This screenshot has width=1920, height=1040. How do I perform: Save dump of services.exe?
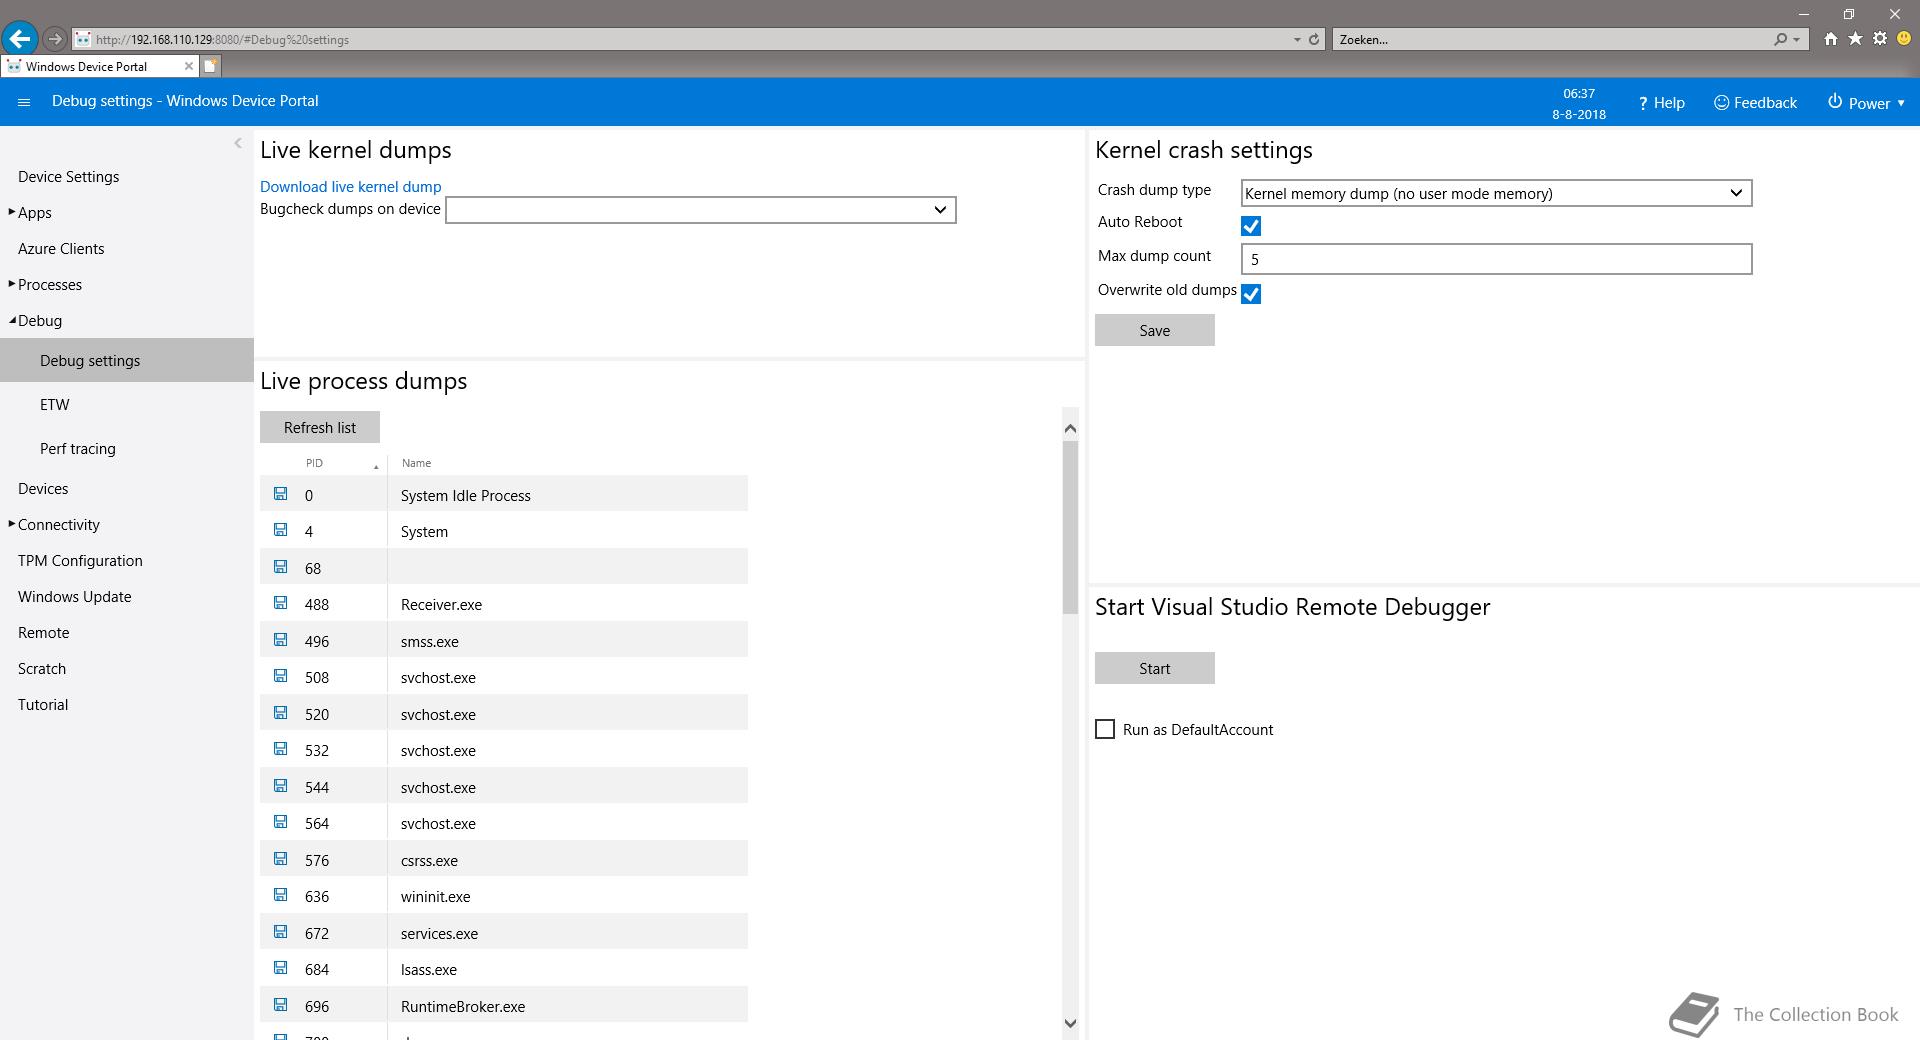pos(280,931)
